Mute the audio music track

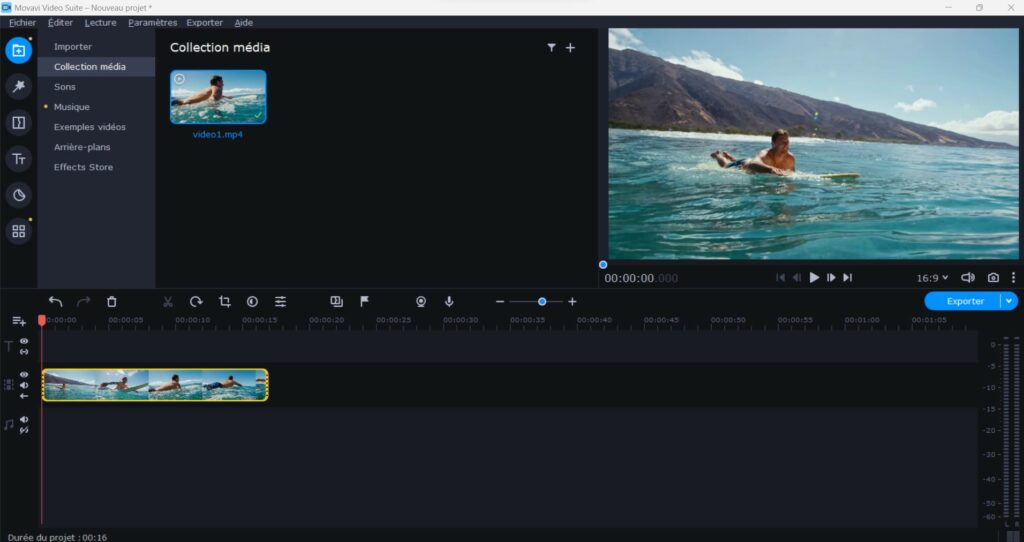[24, 420]
